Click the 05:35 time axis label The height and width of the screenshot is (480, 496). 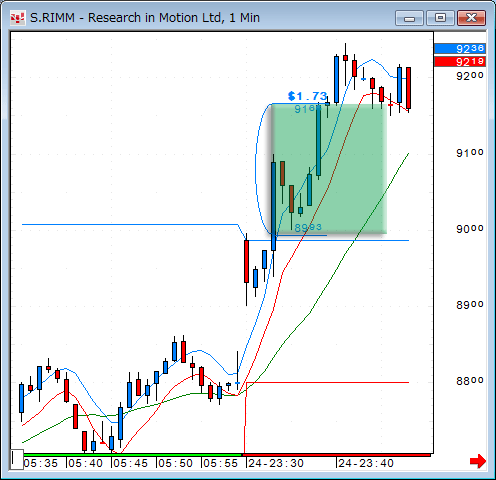40,463
